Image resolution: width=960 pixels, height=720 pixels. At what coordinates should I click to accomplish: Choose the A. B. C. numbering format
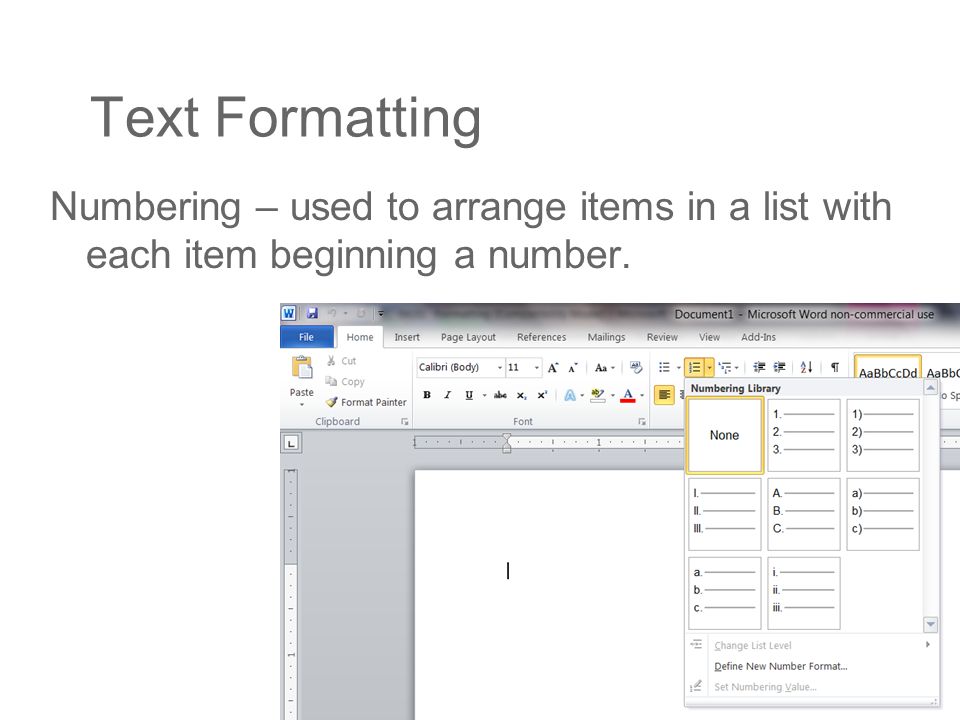click(x=804, y=514)
